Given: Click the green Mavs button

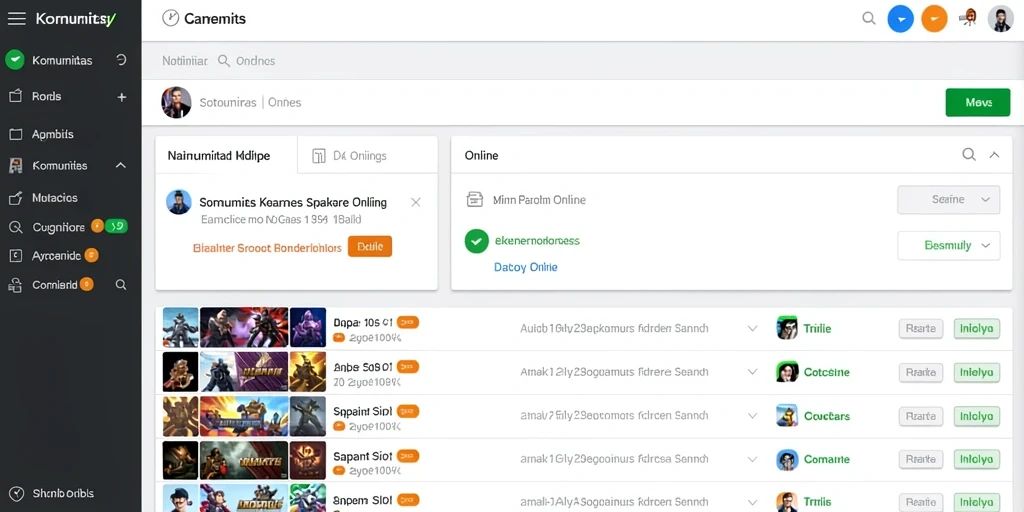Looking at the screenshot, I should 978,103.
